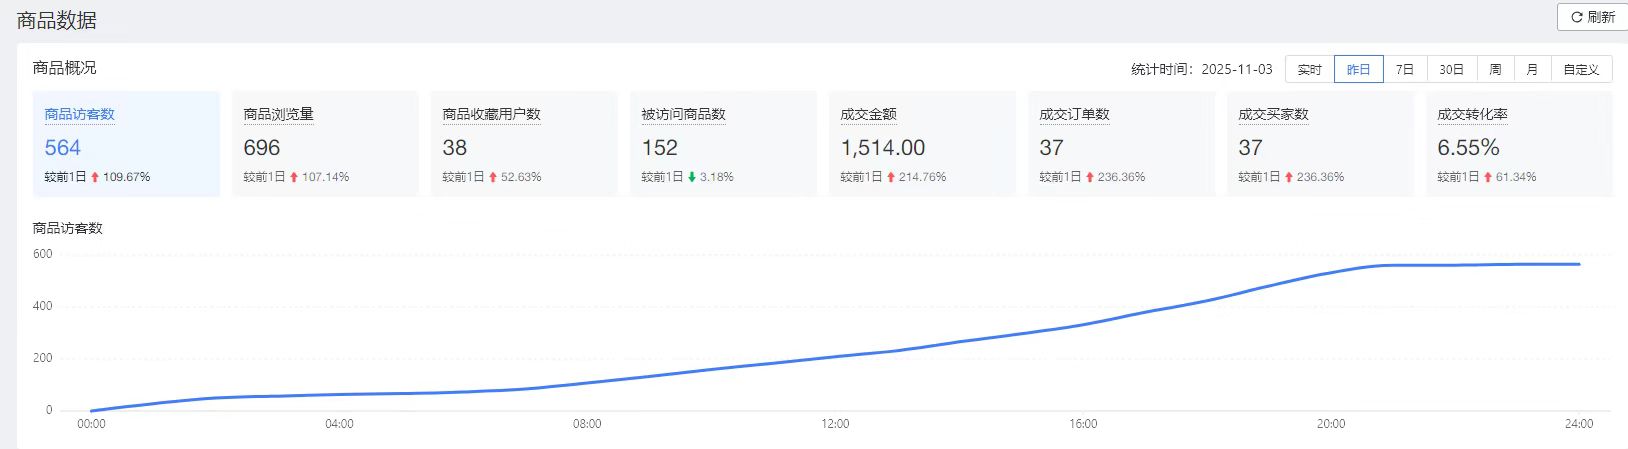Image resolution: width=1628 pixels, height=449 pixels.
Task: Click the 商品概况 section heading
Action: tap(64, 68)
